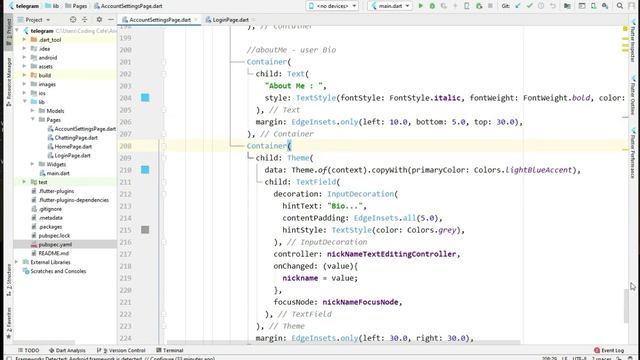
Task: Expand the android folder arrow
Action: pyautogui.click(x=24, y=58)
